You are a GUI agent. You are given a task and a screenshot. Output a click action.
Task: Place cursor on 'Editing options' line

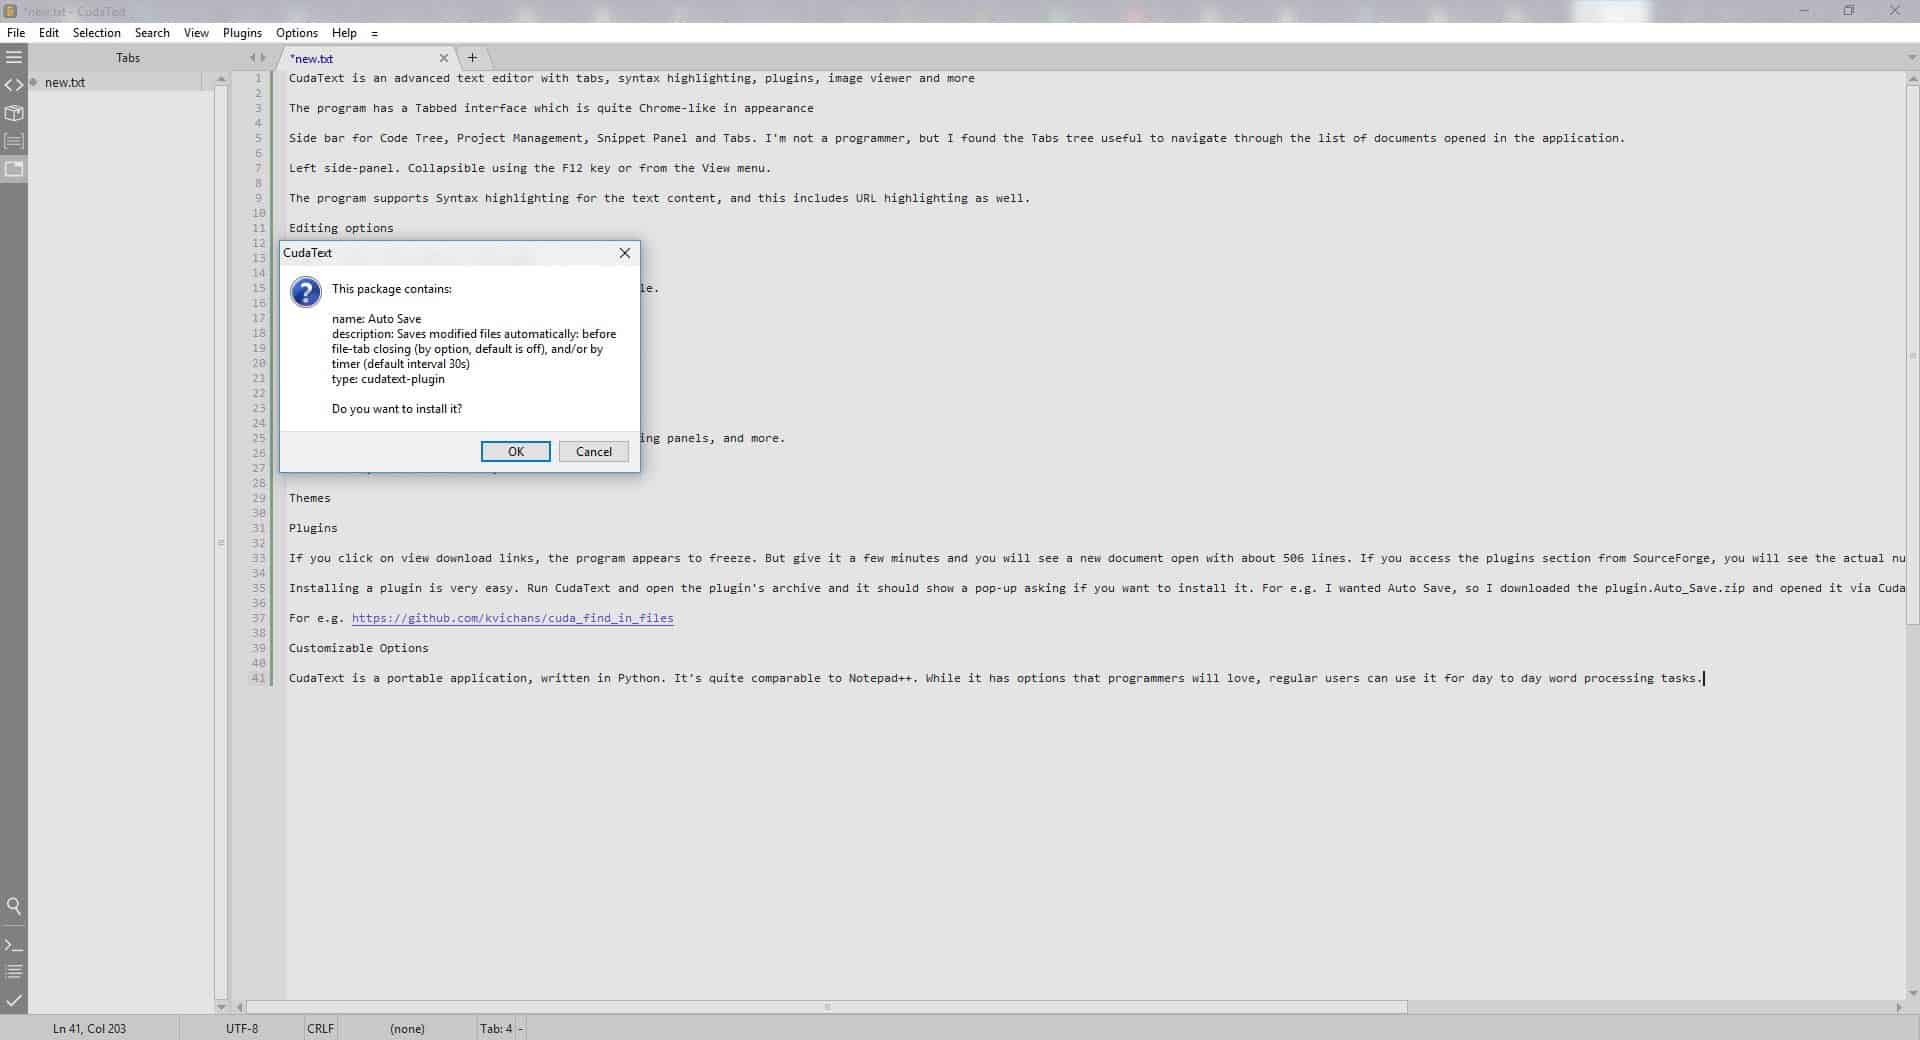coord(341,228)
